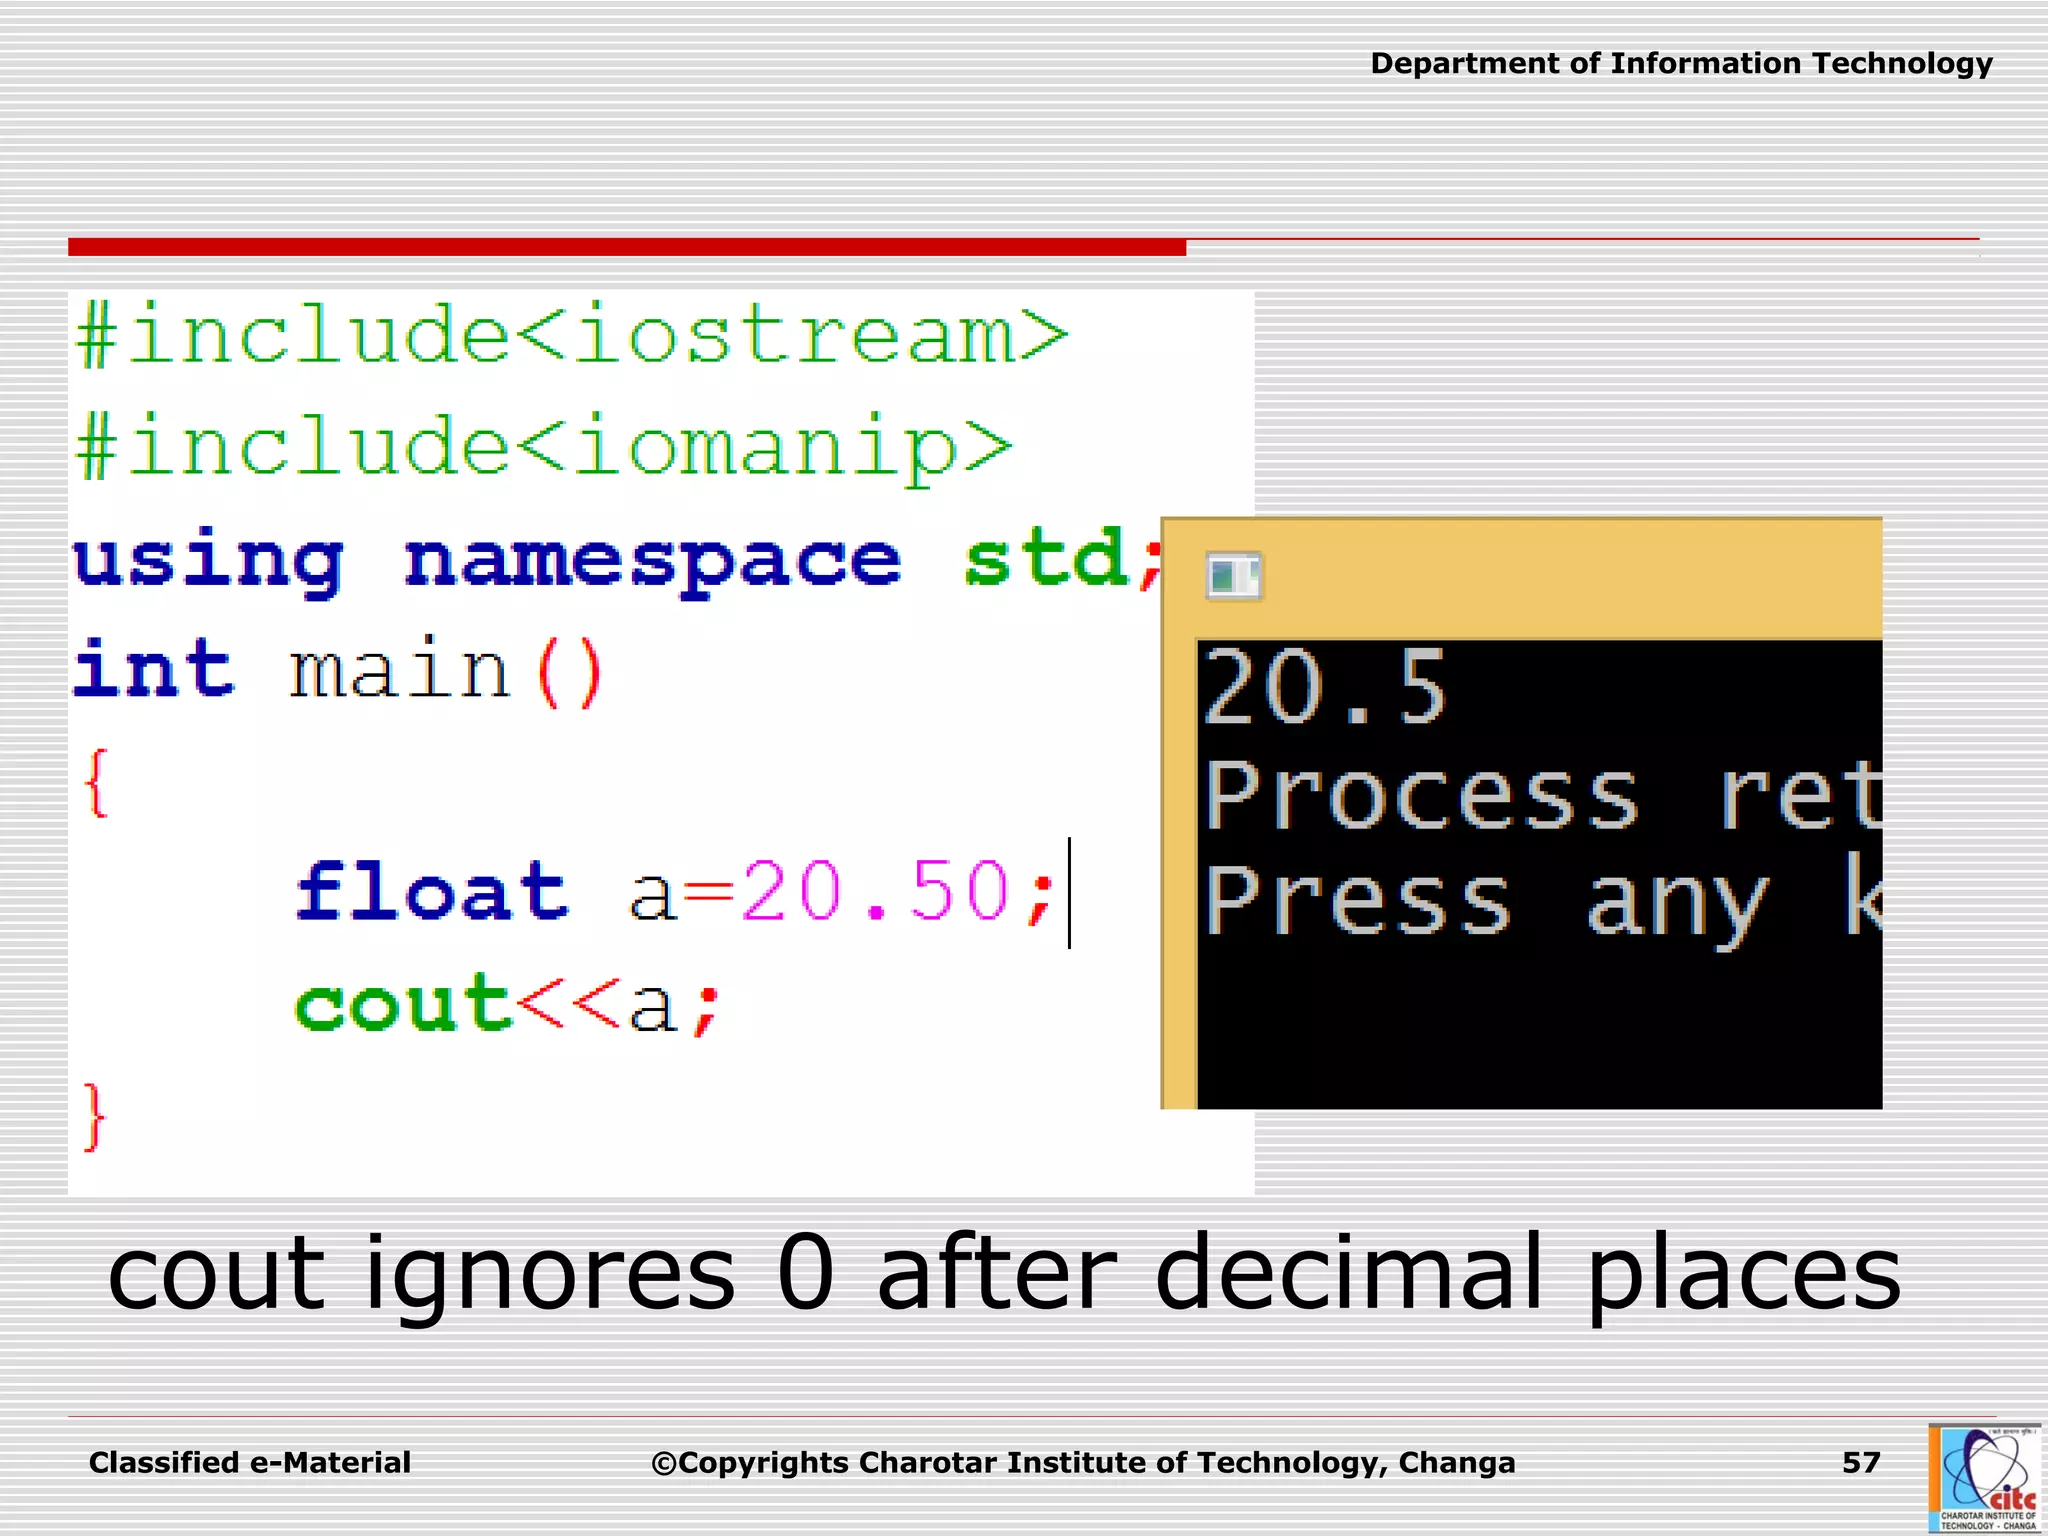2048x1536 pixels.
Task: Click the console window icon in title bar
Action: [x=1233, y=576]
